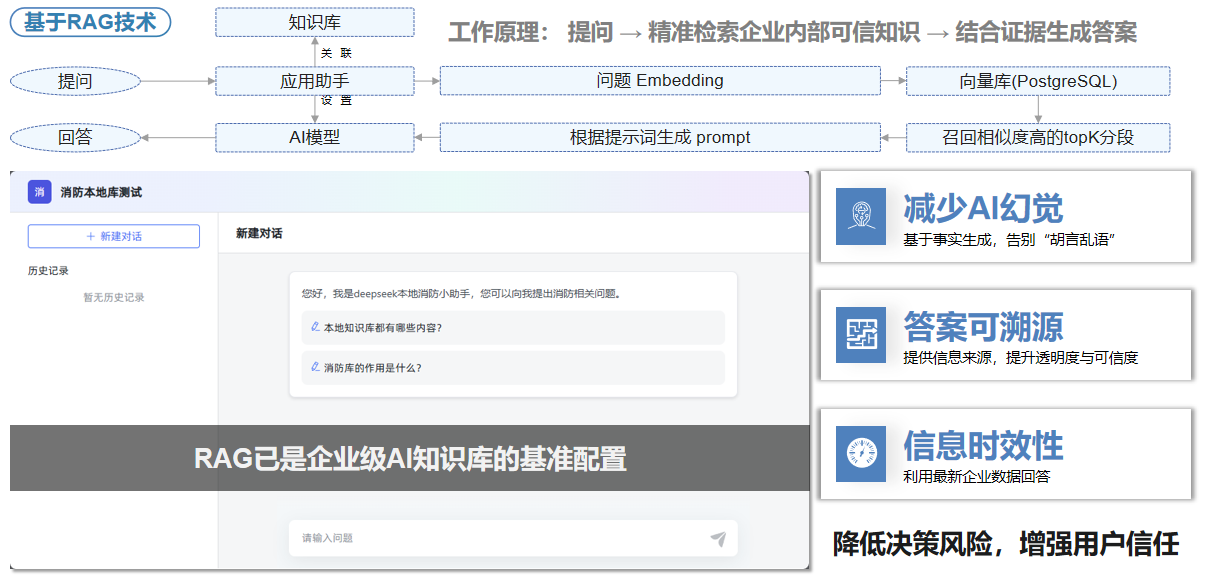Click the 问题 Embedding flowchart box

(660, 81)
